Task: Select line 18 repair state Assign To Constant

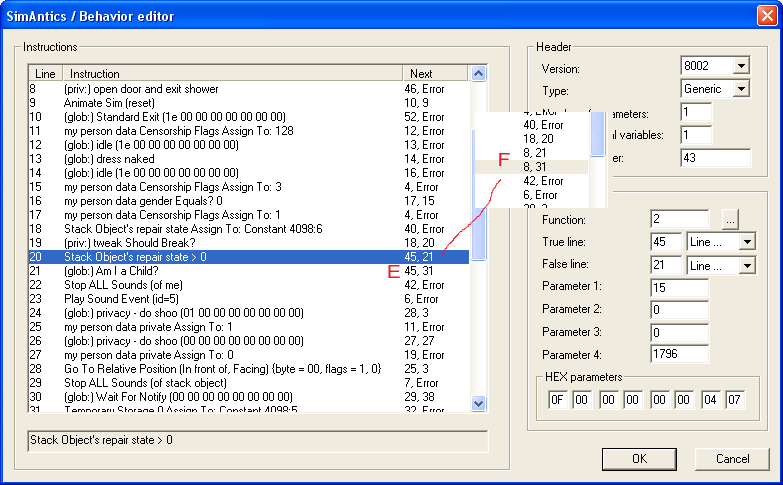Action: (x=249, y=229)
